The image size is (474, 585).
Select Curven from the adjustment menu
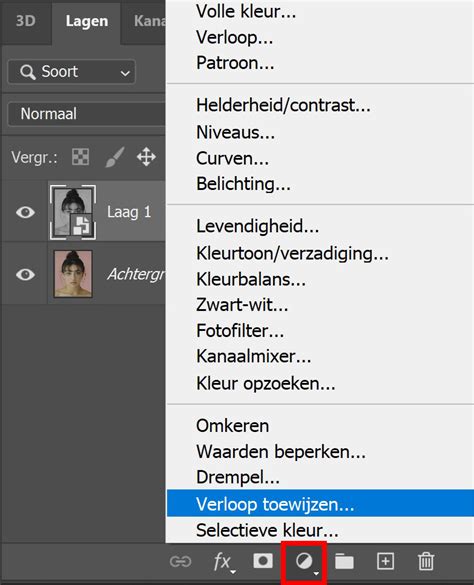point(232,159)
